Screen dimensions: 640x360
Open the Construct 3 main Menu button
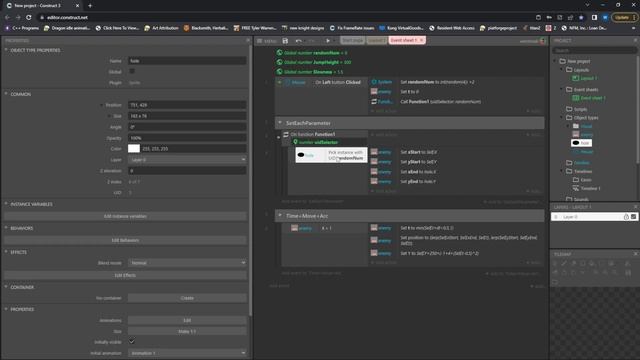[267, 41]
